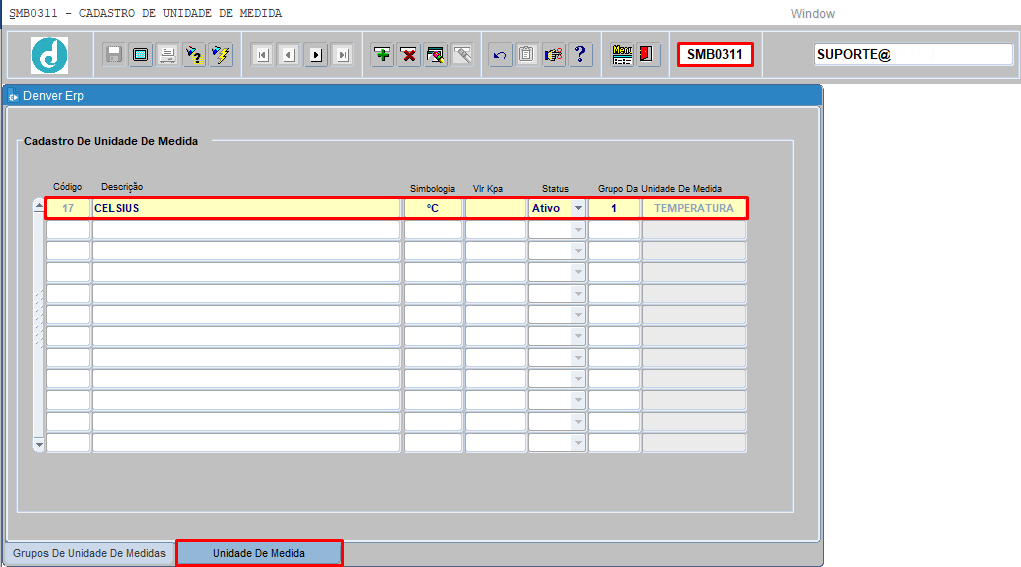The image size is (1021, 567).
Task: Jump to last record arrow icon
Action: coord(343,55)
